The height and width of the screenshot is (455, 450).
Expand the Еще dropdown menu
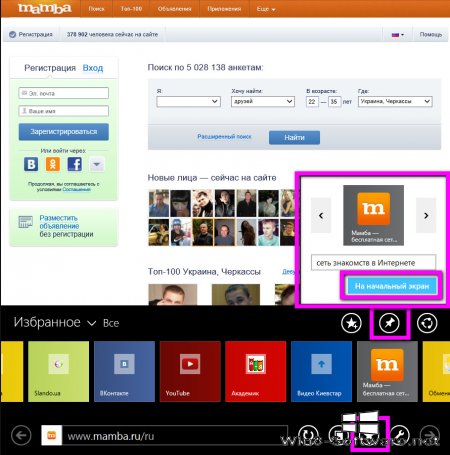pos(266,9)
